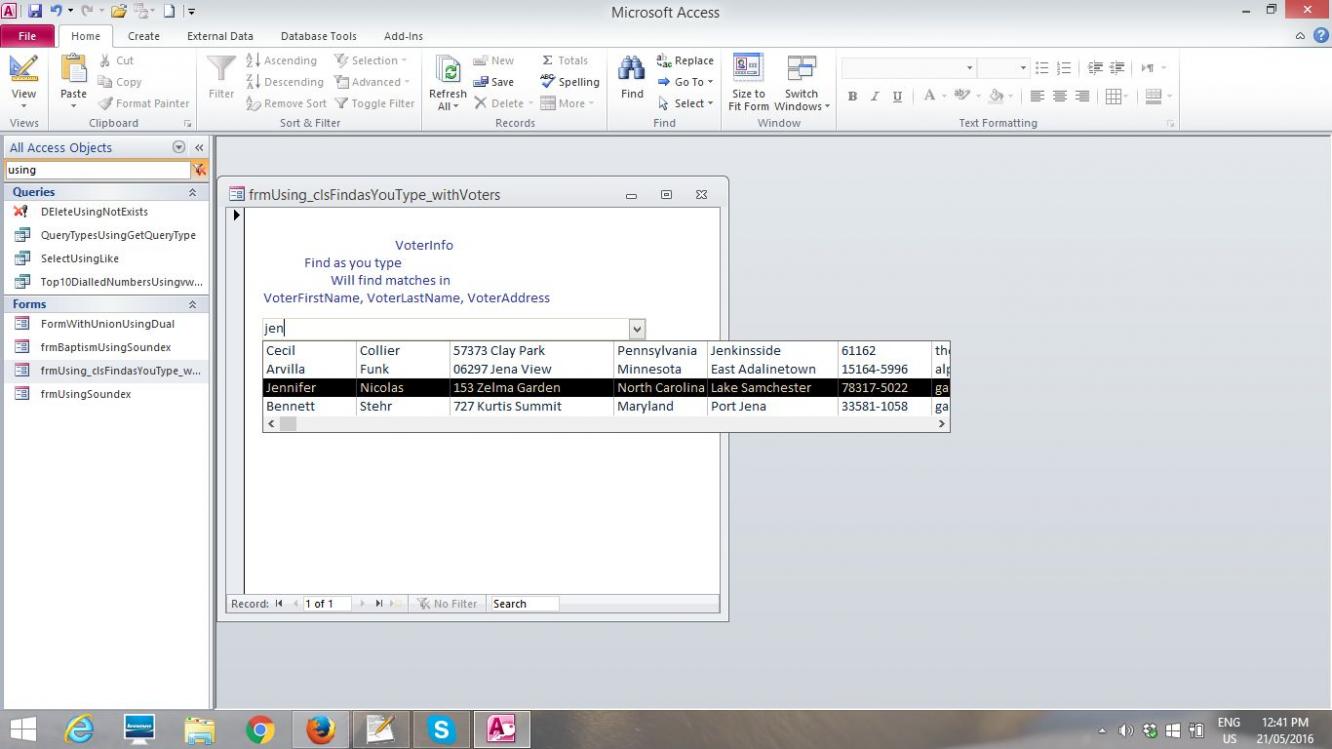Open Switch Windows menu
The image size is (1332, 749).
[x=801, y=82]
